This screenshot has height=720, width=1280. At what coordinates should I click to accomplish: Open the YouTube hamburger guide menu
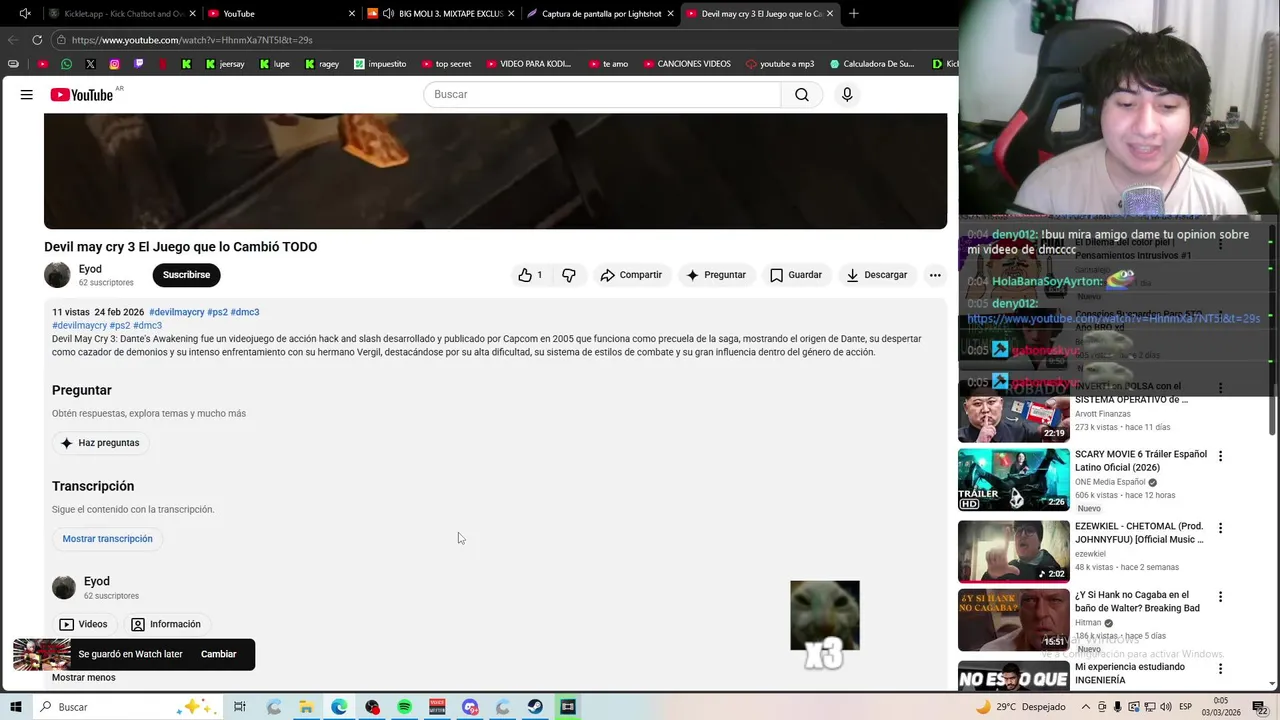click(x=27, y=94)
